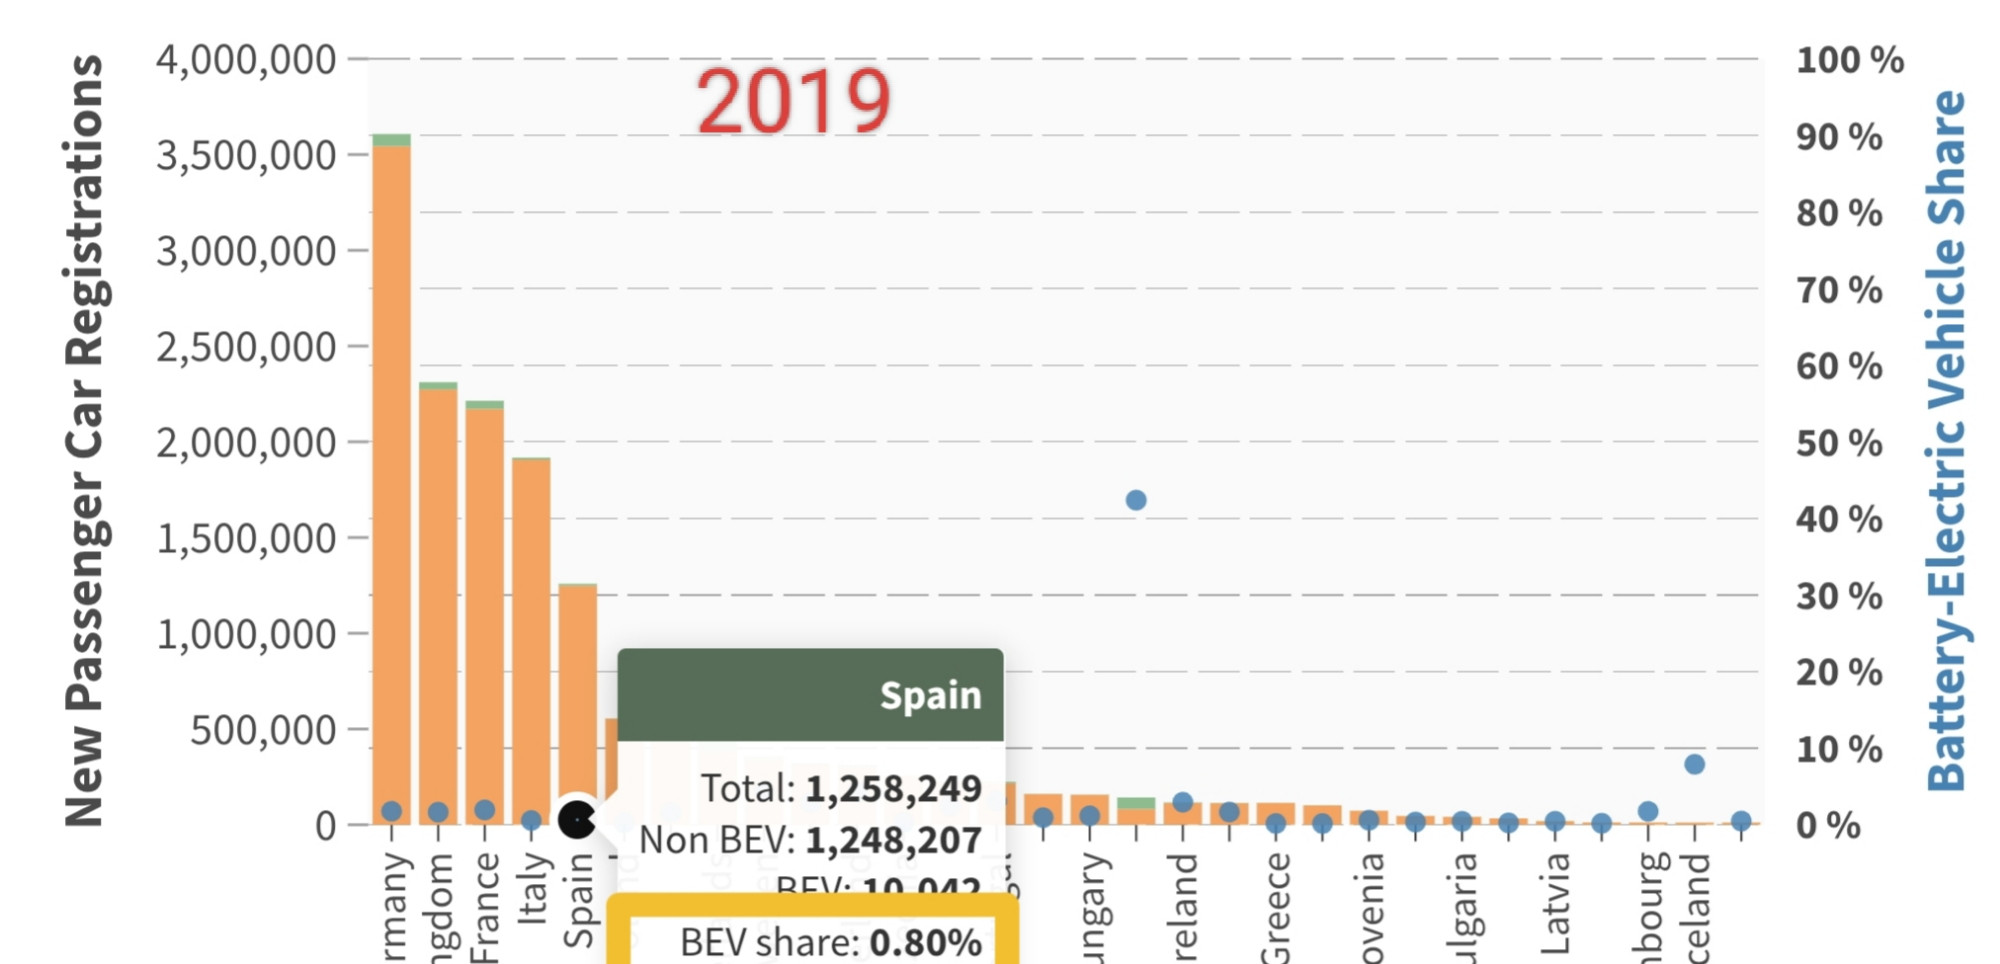Click the 3,500,000 tick label
2000x964 pixels.
pos(246,156)
